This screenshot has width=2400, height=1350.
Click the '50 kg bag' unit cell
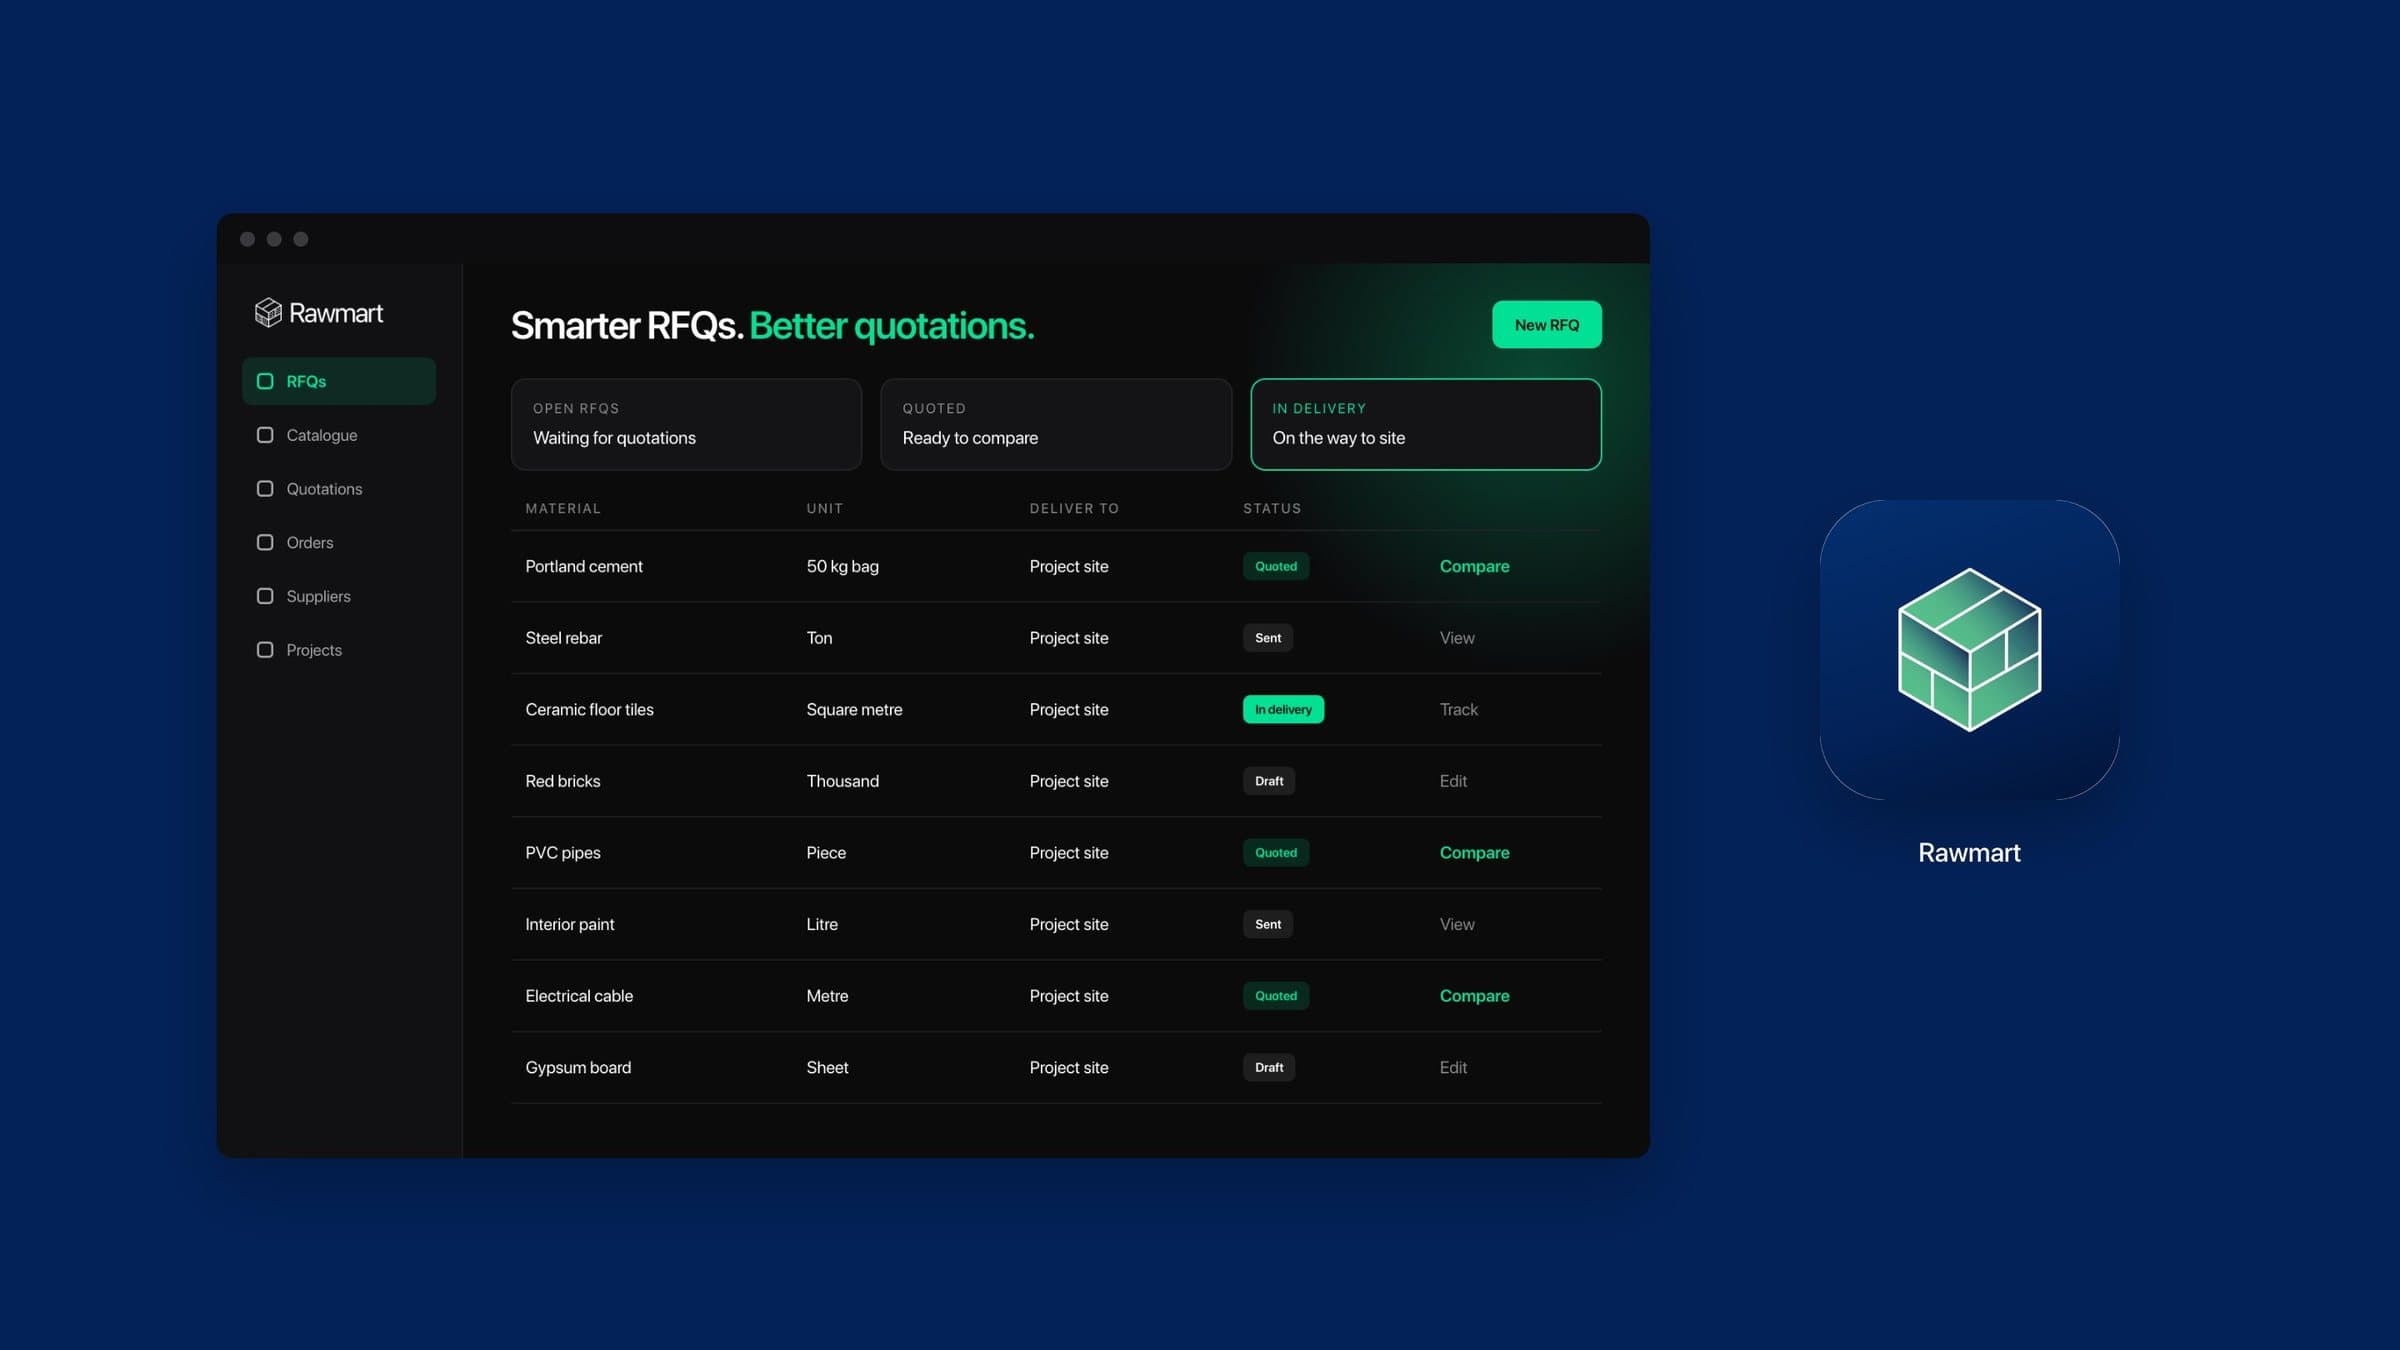842,566
